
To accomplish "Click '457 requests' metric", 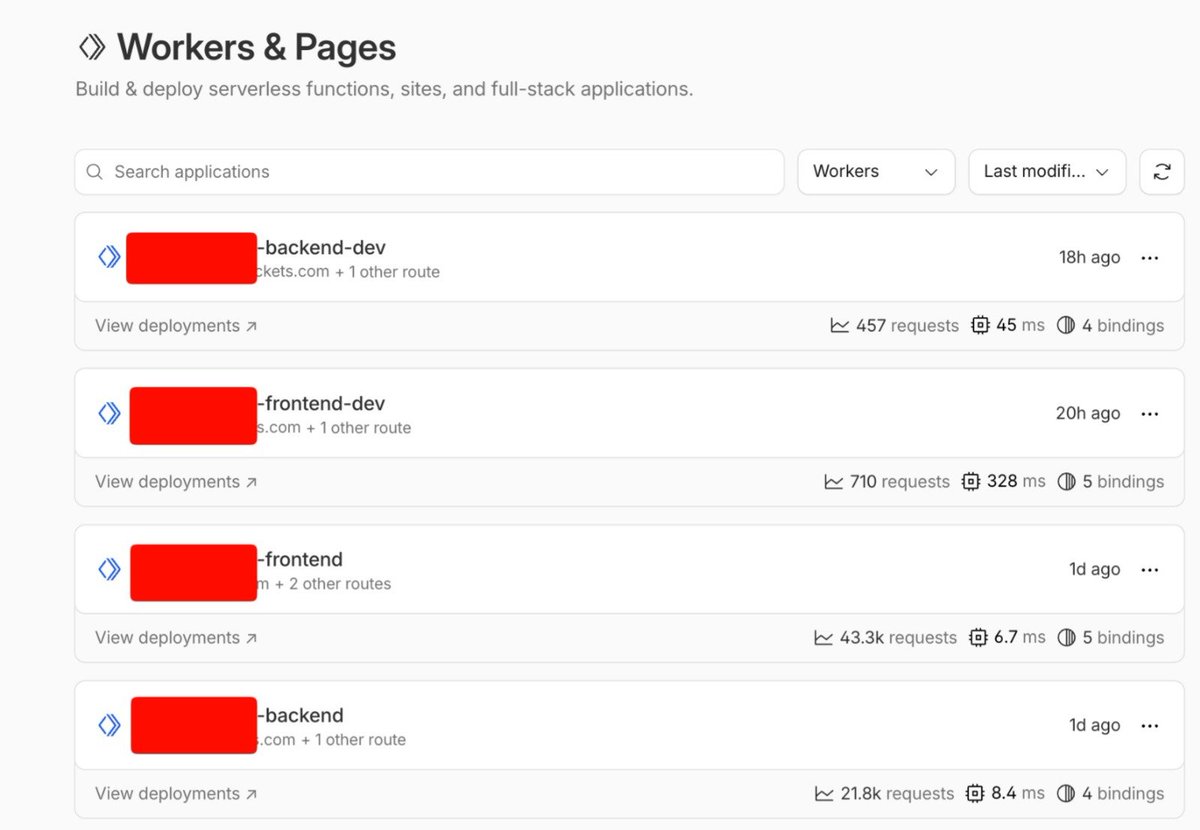I will point(907,326).
